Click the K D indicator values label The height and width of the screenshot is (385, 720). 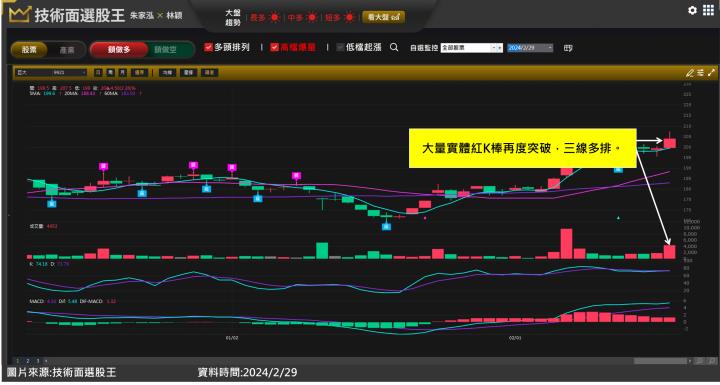[49, 264]
